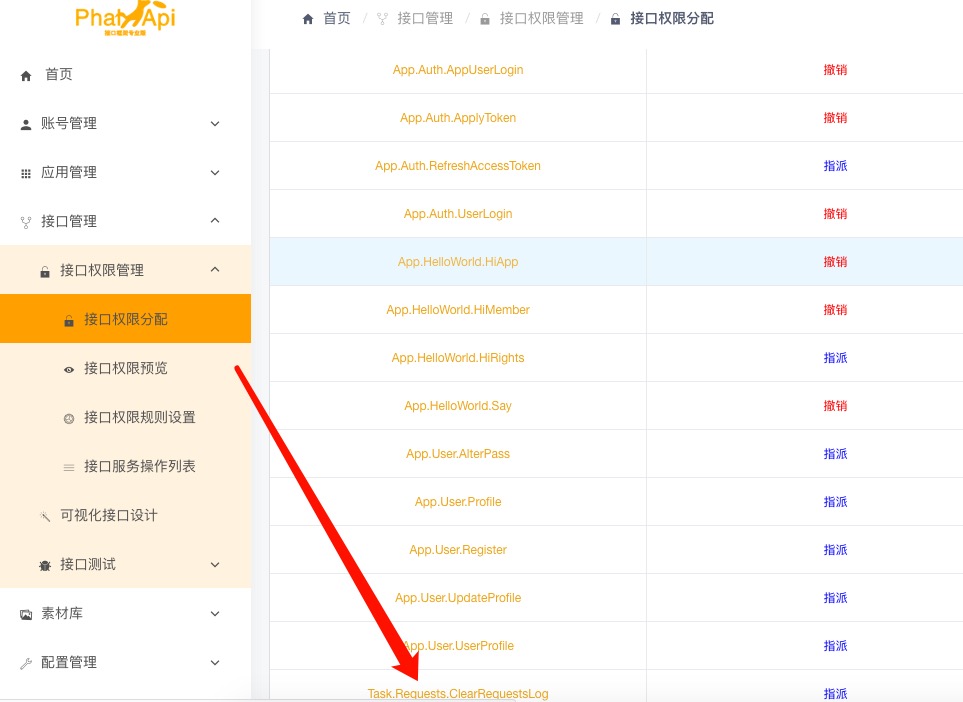Revoke permission for App.Auth.AppUserLogin
Image resolution: width=963 pixels, height=702 pixels.
pyautogui.click(x=835, y=70)
